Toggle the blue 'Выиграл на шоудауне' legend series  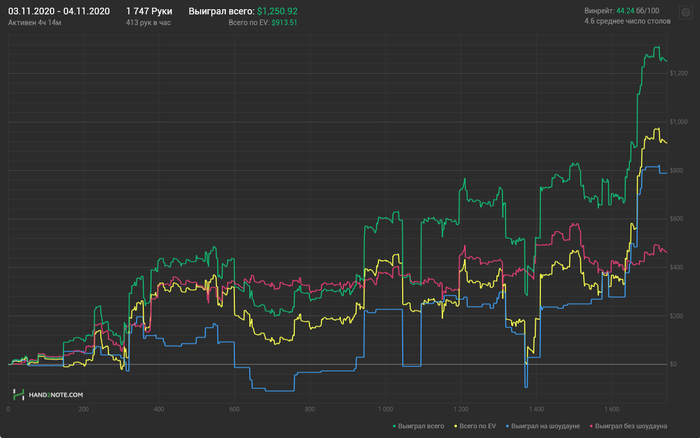(542, 426)
